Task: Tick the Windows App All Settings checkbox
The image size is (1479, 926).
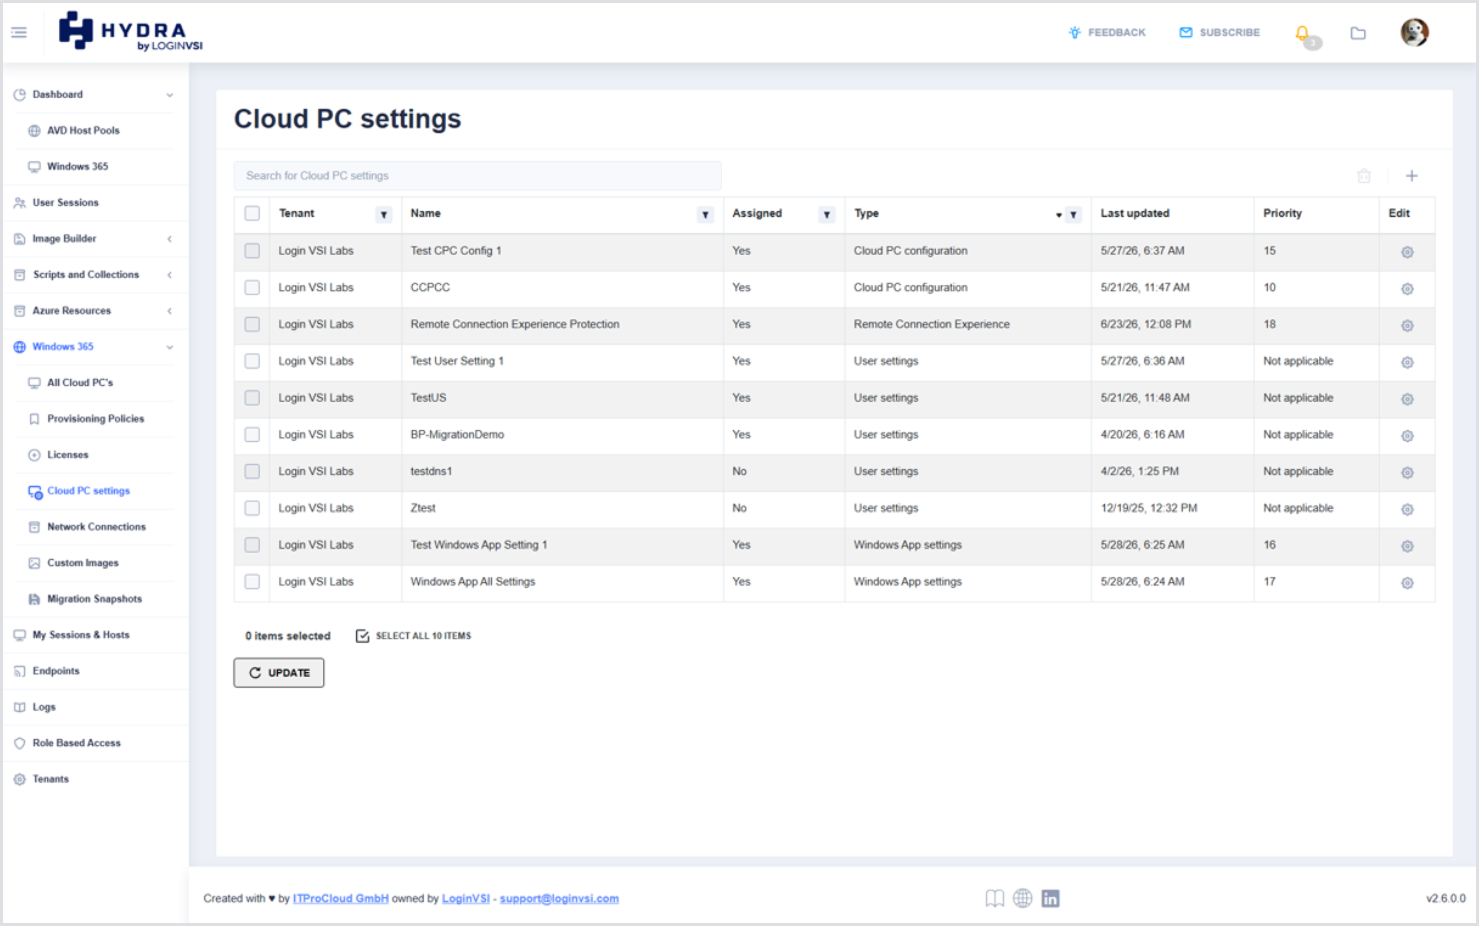Action: 252,582
